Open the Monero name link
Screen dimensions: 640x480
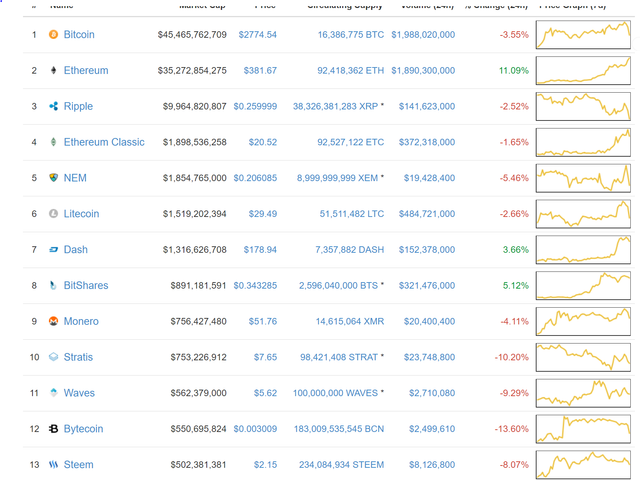[81, 321]
